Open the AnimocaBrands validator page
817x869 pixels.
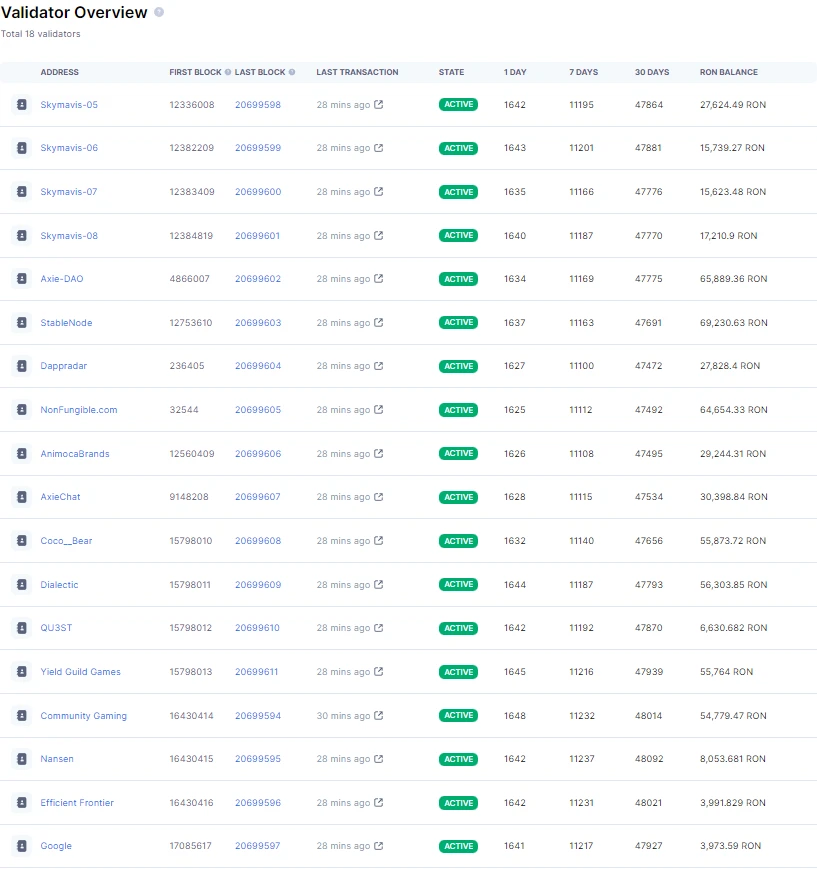point(75,453)
